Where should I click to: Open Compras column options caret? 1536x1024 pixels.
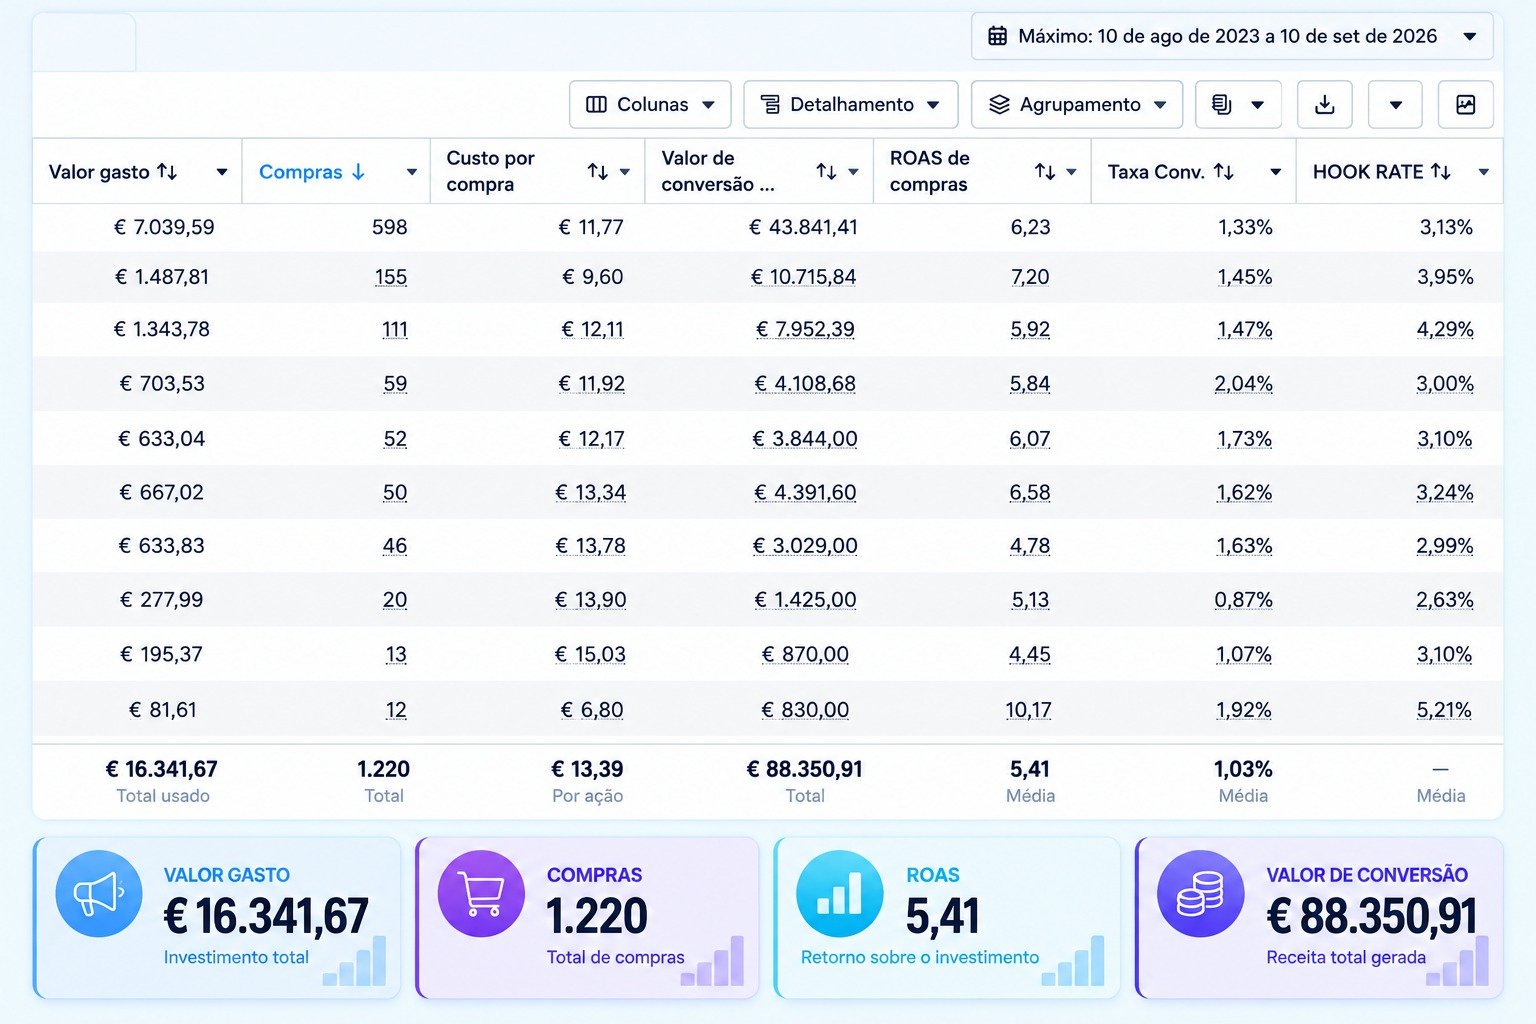411,172
